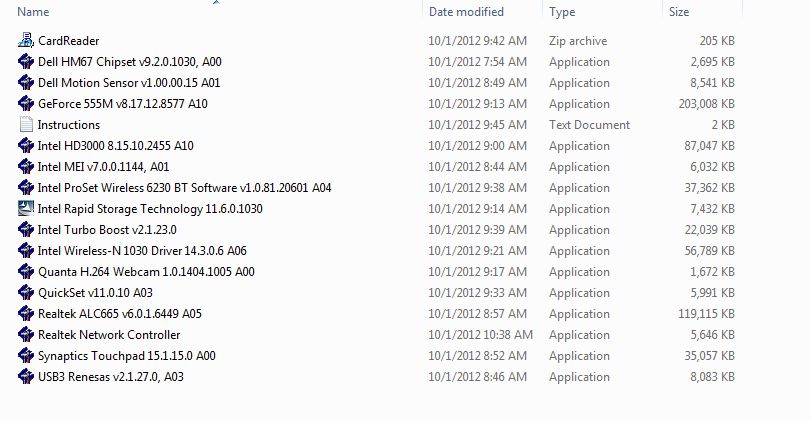Click the '10/1/2012 9:45 AM' date cell

[x=477, y=125]
